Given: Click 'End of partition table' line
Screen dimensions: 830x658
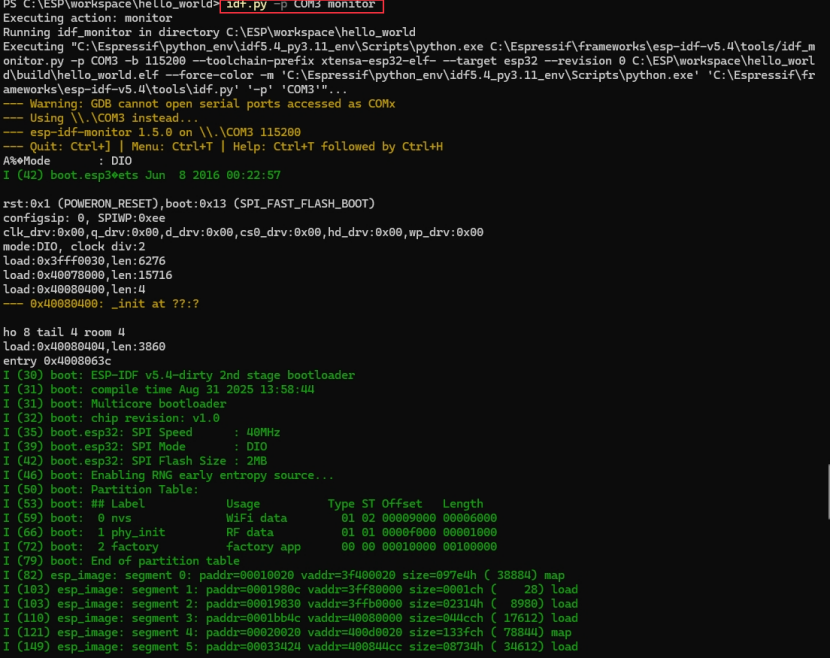Looking at the screenshot, I should (121, 561).
